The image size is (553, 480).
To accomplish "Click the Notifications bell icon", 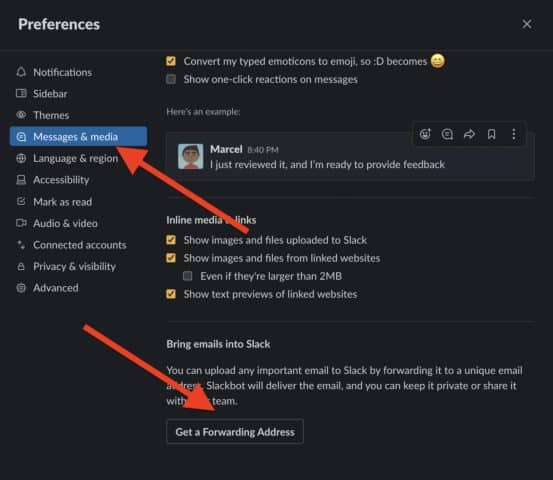I will pos(21,72).
